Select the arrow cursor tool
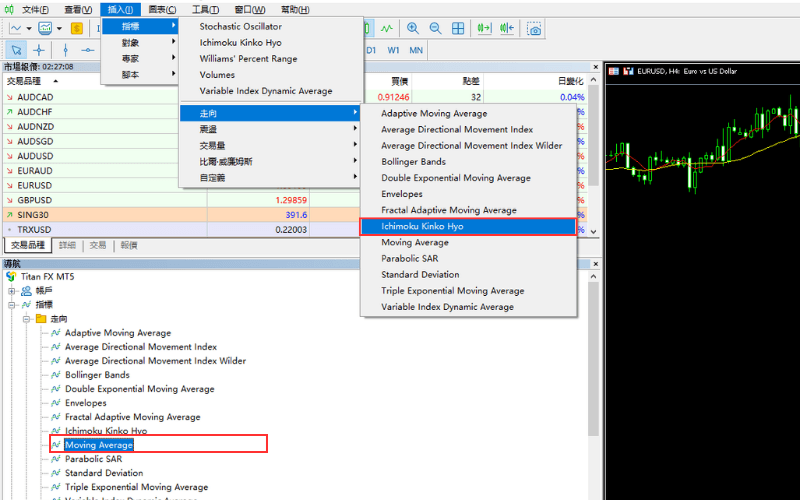800x500 pixels. click(16, 50)
